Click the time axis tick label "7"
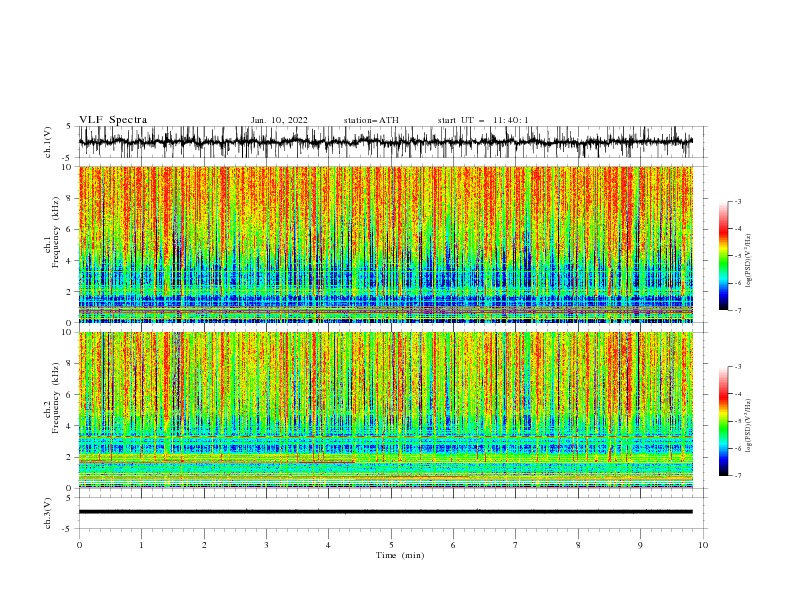 [x=516, y=545]
